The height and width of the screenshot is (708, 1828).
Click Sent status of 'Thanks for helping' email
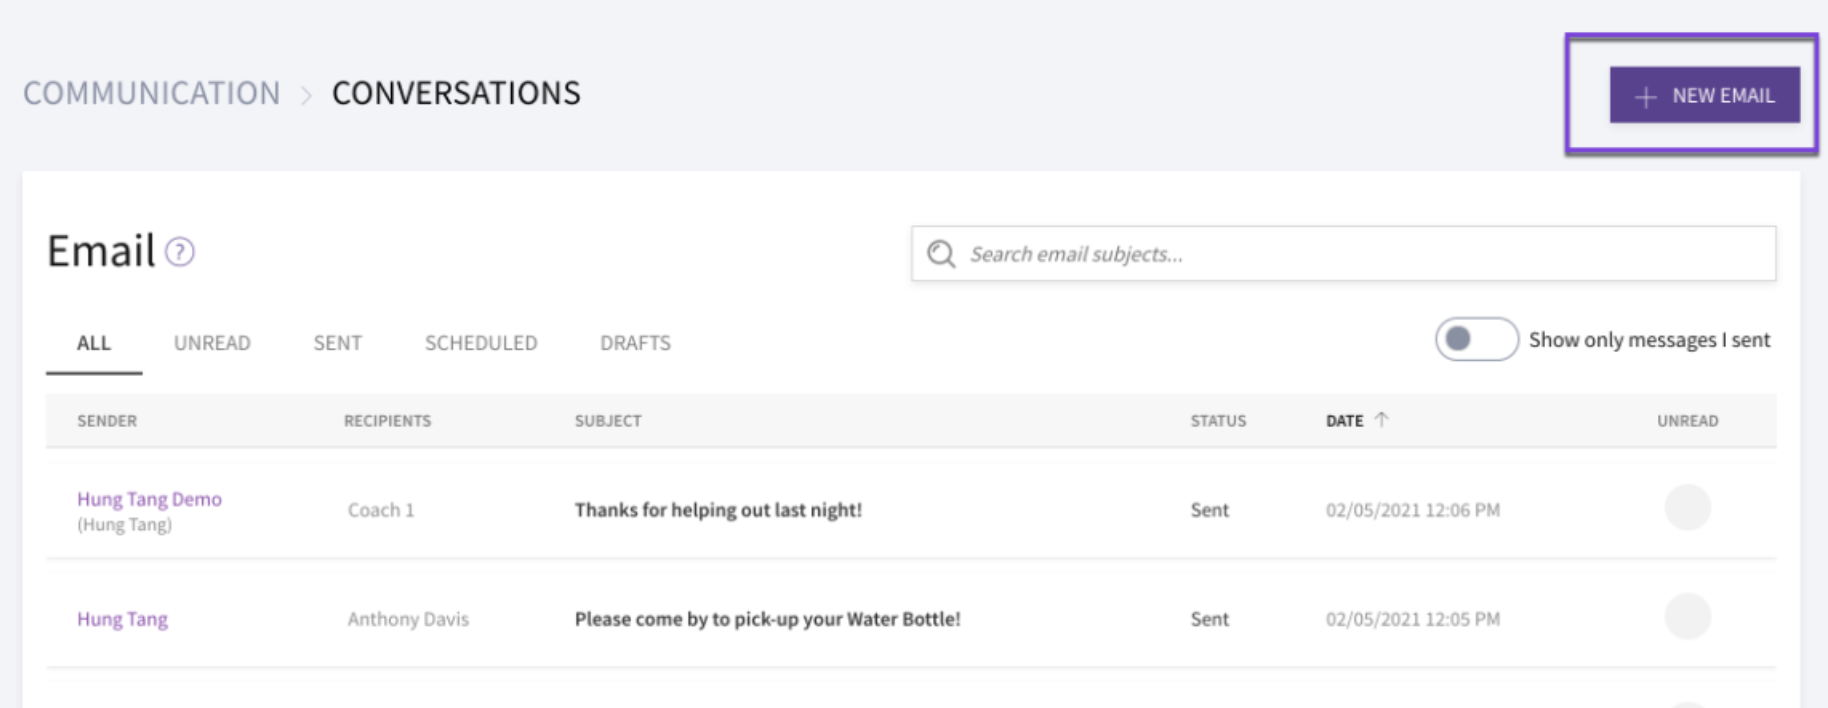point(1210,510)
